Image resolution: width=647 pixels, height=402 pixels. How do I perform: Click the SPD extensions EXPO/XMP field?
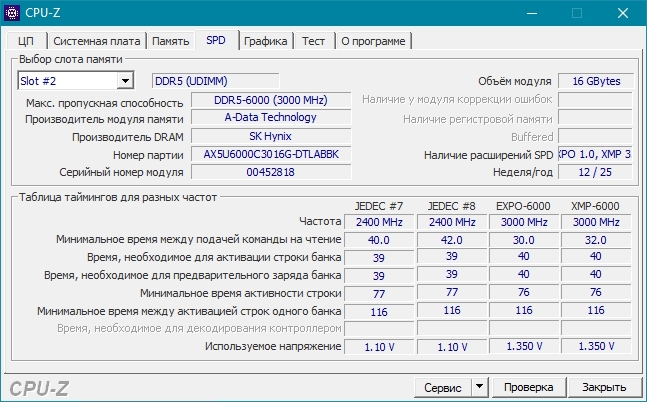point(593,155)
